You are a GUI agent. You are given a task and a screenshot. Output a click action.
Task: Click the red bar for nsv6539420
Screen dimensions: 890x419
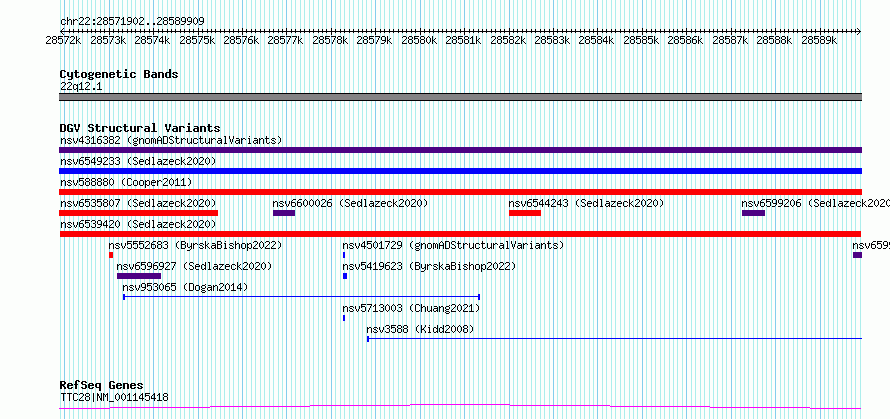pos(460,234)
